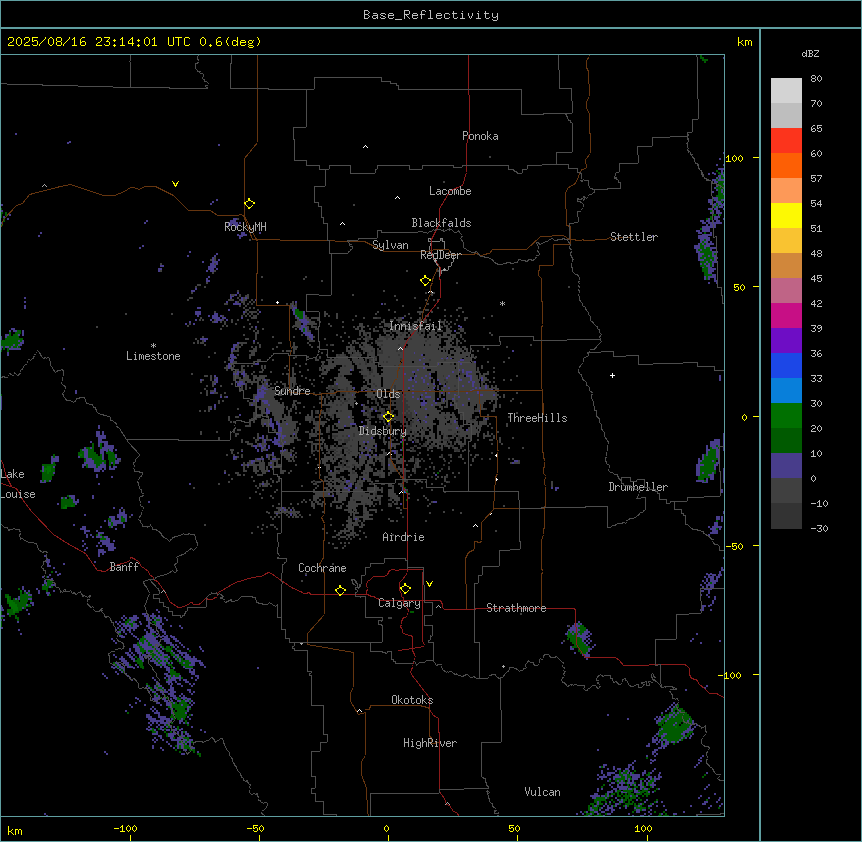Click the yellow V marker northeast of Calgary
The width and height of the screenshot is (862, 842).
point(429,584)
